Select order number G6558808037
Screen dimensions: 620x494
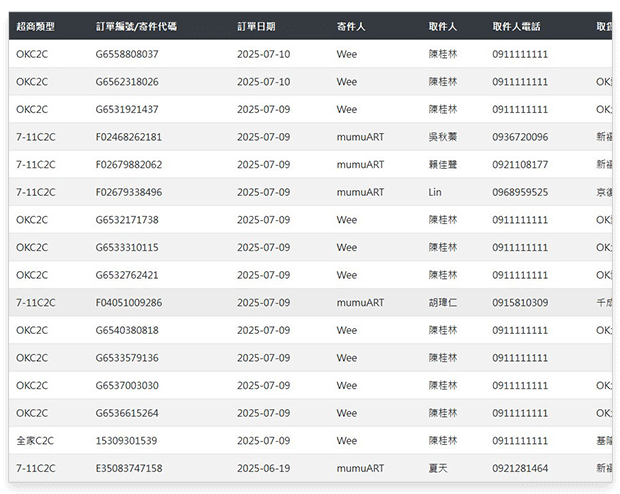pyautogui.click(x=127, y=54)
